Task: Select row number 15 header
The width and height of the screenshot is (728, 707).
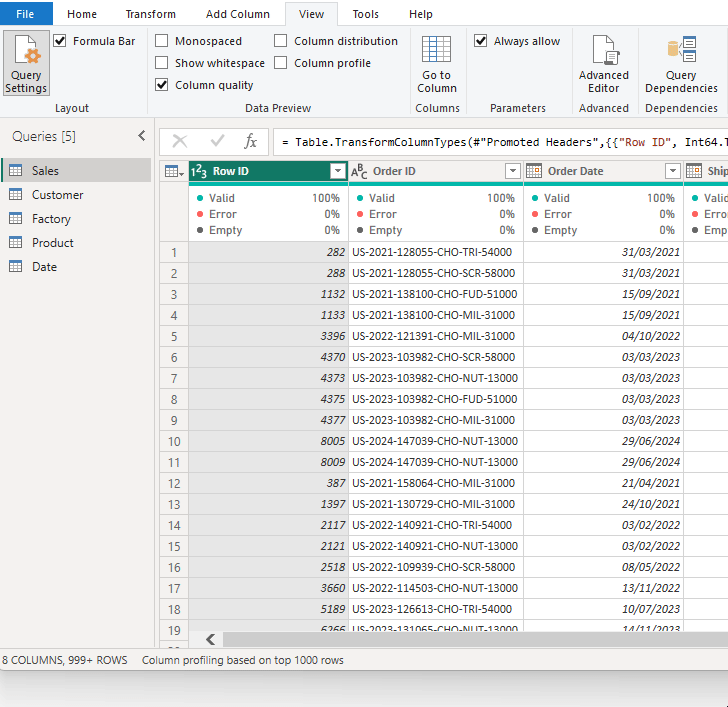Action: pos(174,546)
